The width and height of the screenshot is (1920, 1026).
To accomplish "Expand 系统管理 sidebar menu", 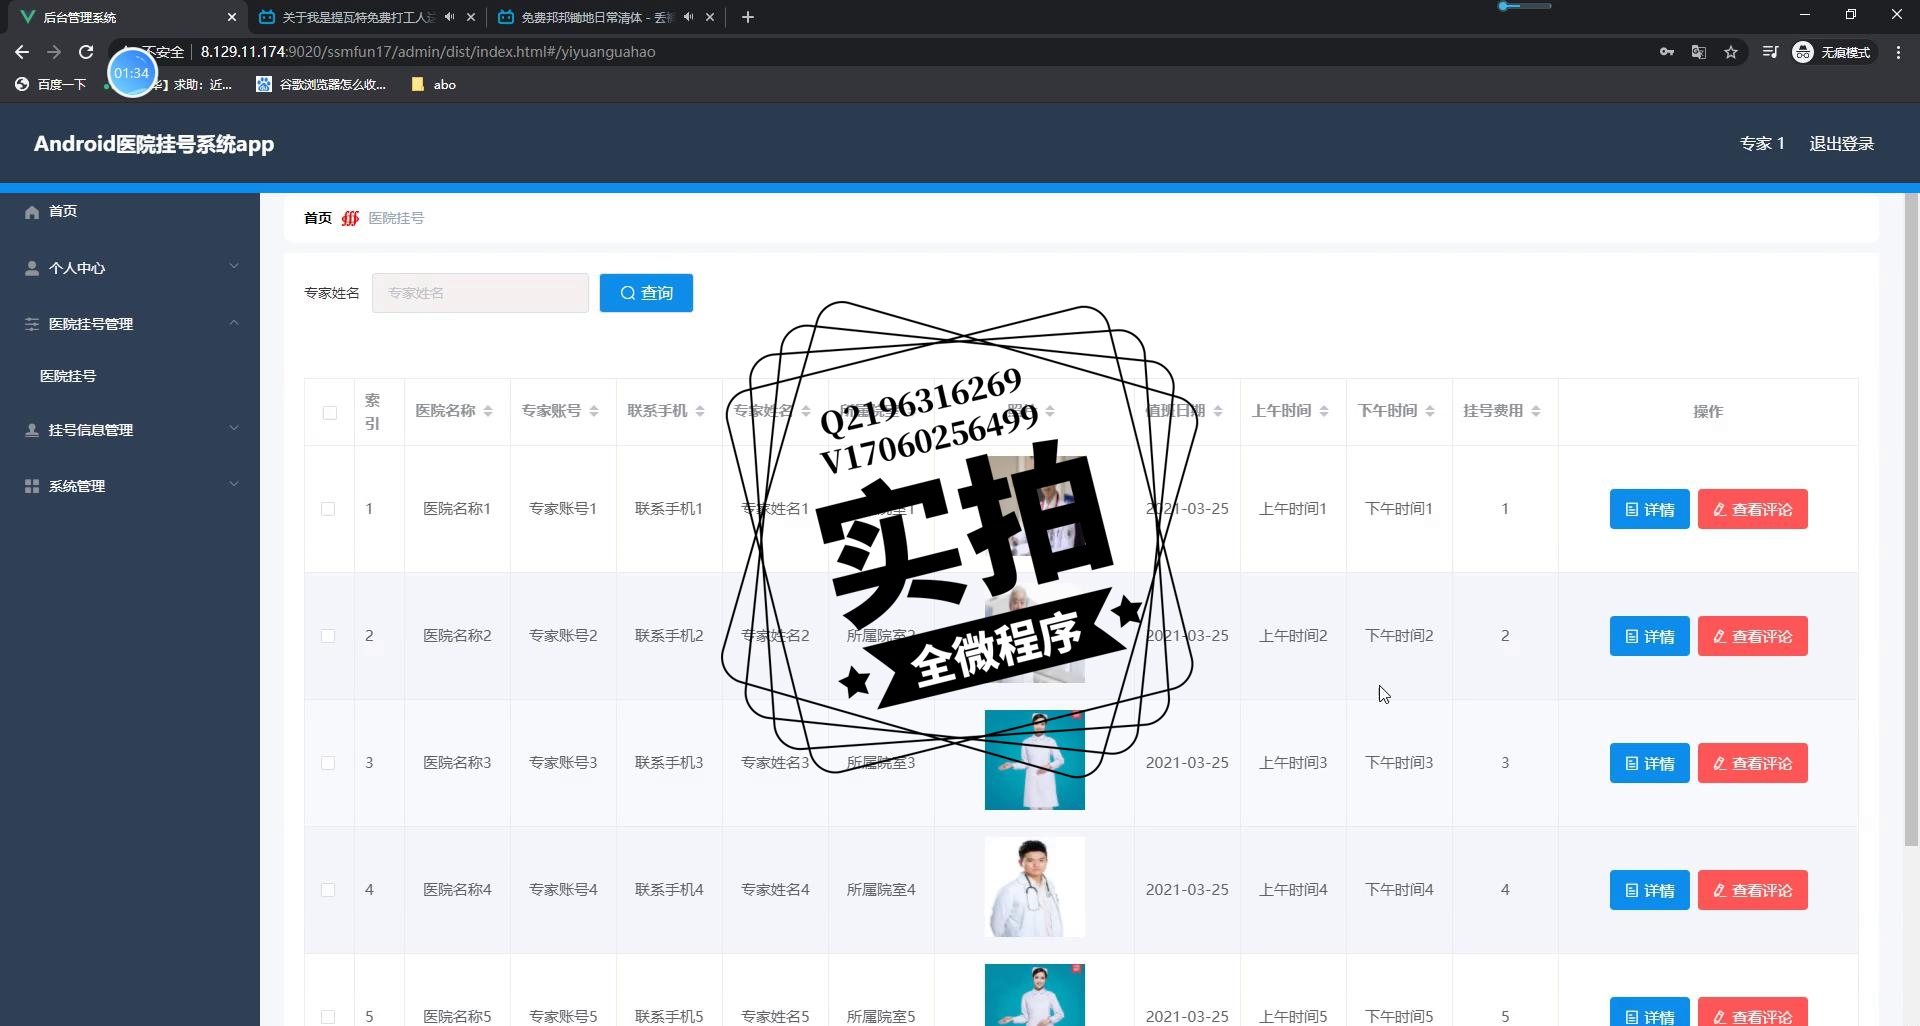I will pyautogui.click(x=130, y=486).
